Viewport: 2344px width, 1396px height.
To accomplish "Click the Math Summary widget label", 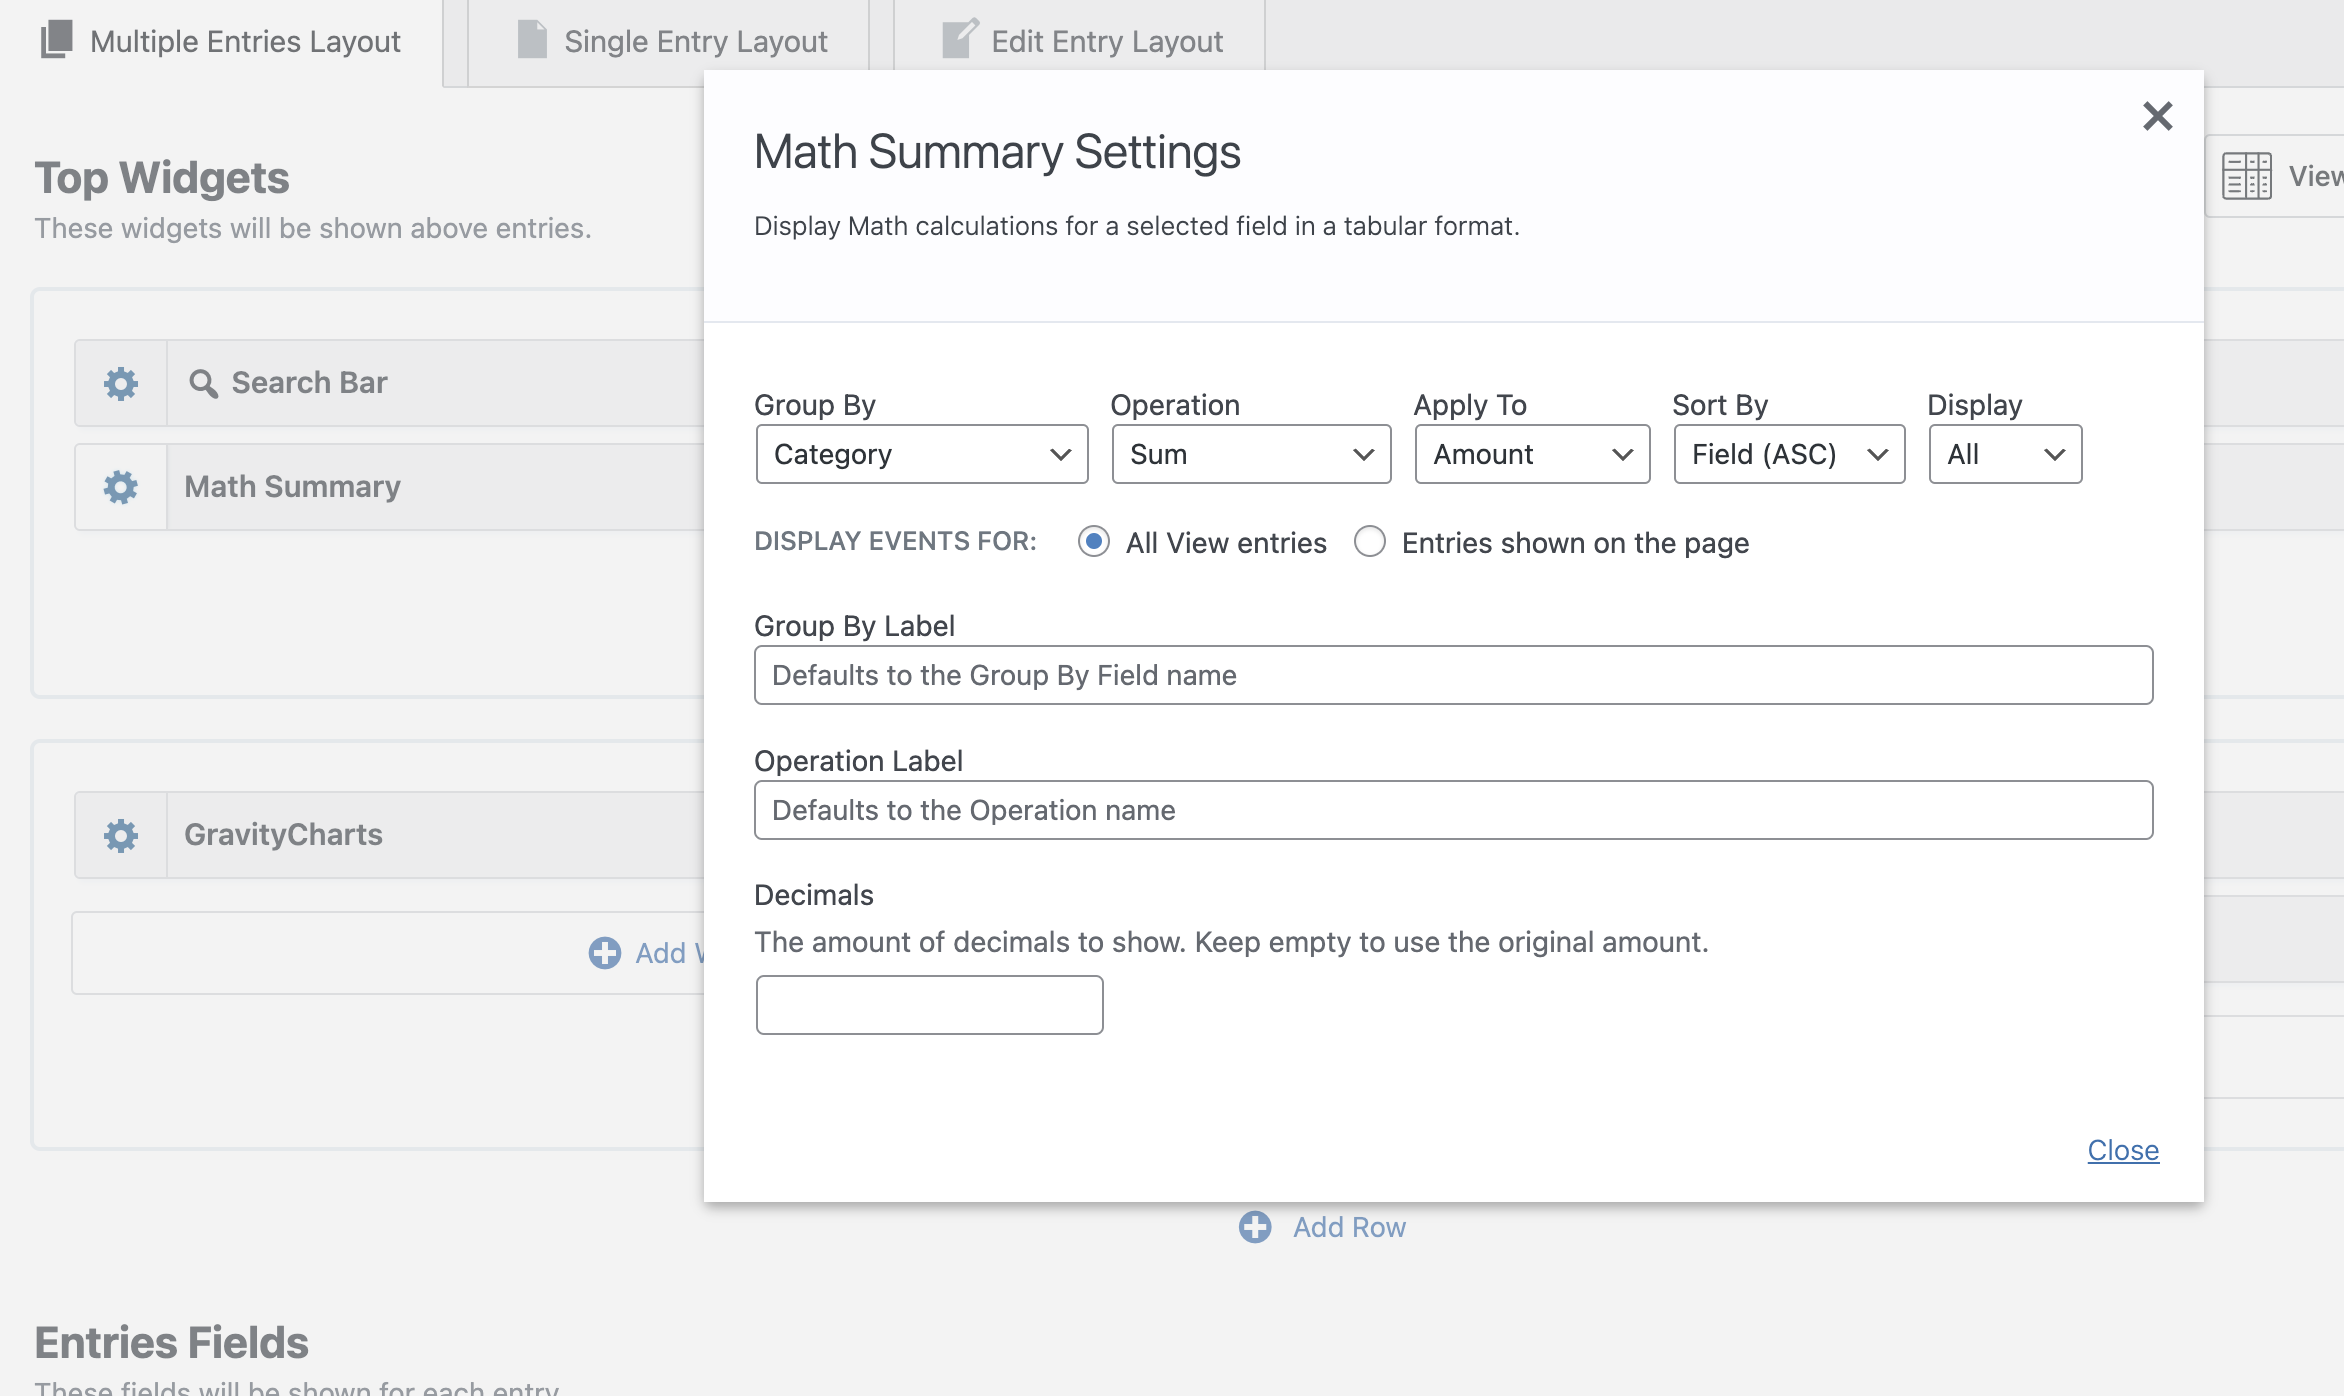I will tap(292, 487).
